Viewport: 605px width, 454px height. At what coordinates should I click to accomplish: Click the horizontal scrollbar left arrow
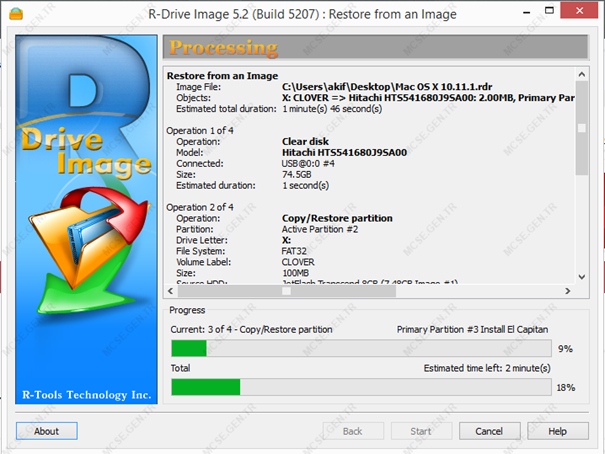point(171,291)
